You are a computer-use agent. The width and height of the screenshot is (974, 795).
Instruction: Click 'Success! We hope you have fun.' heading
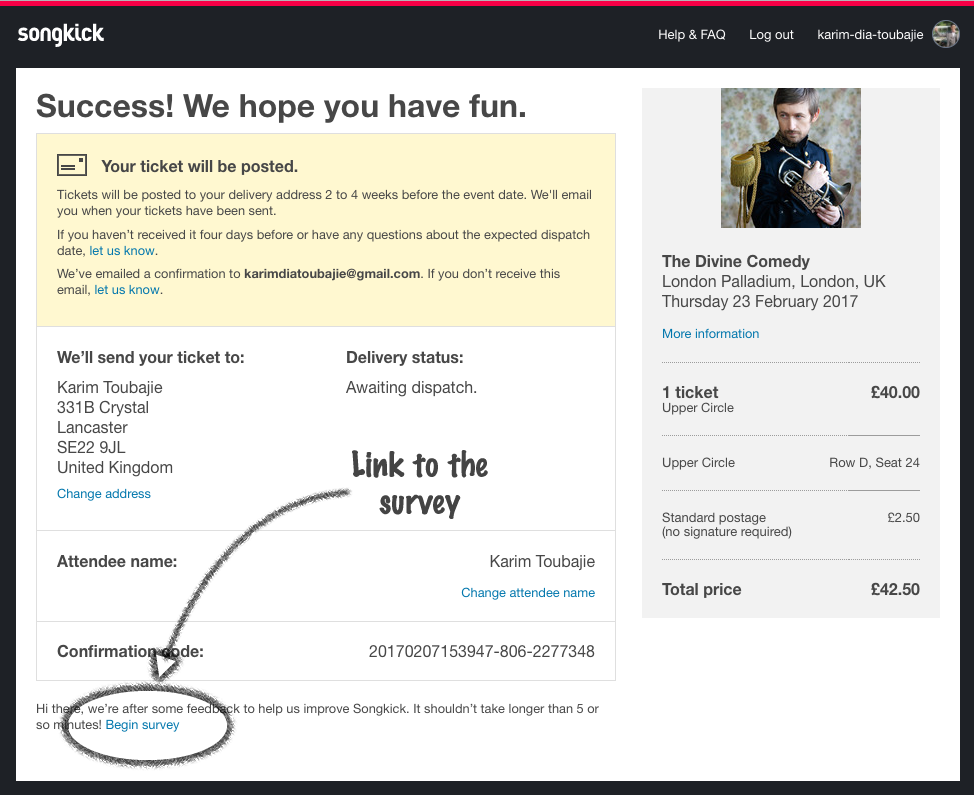(x=281, y=106)
